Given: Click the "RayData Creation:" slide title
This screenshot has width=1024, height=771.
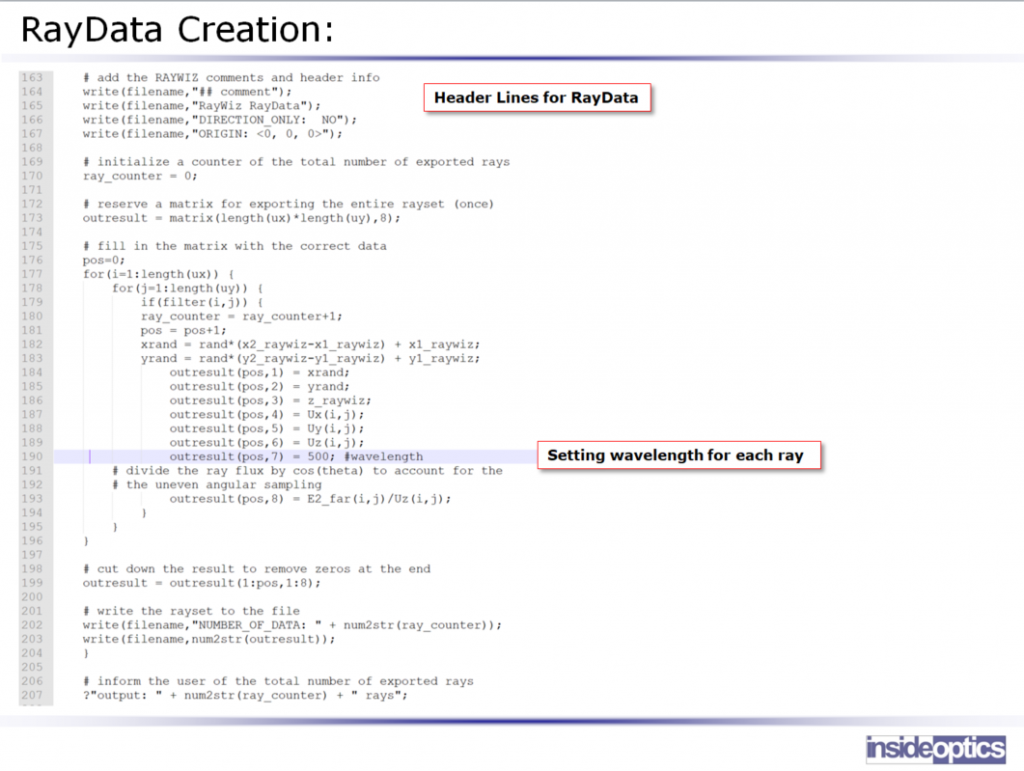Looking at the screenshot, I should (x=176, y=30).
